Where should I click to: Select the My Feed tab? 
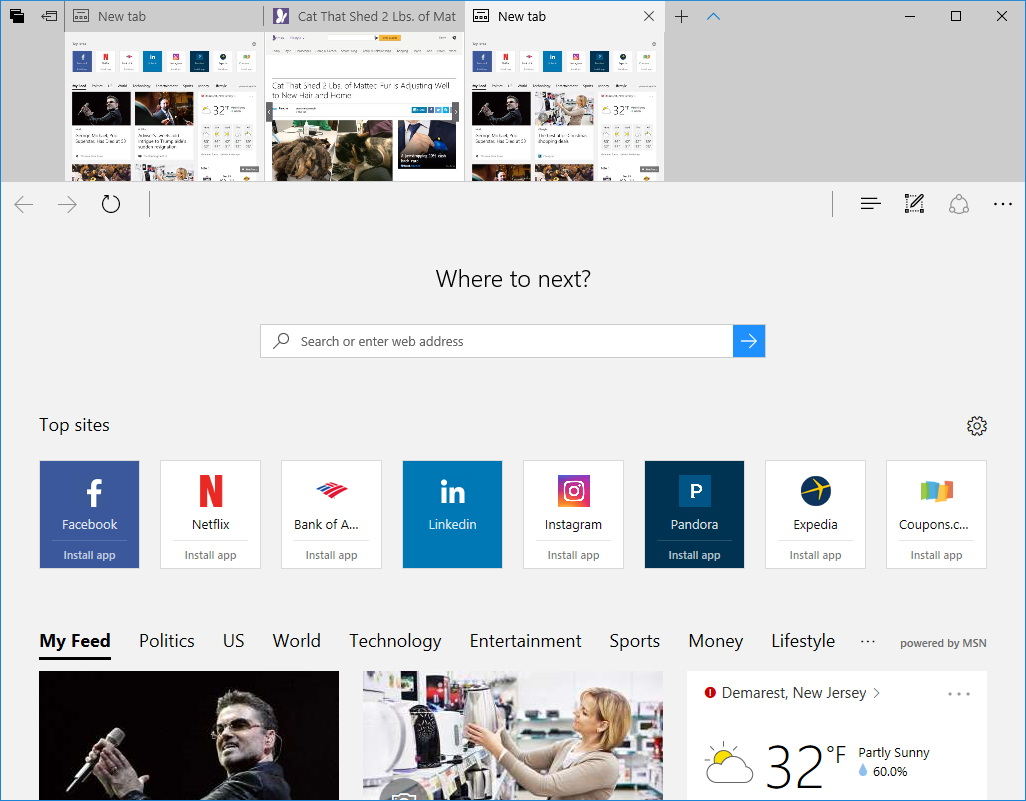tap(75, 641)
